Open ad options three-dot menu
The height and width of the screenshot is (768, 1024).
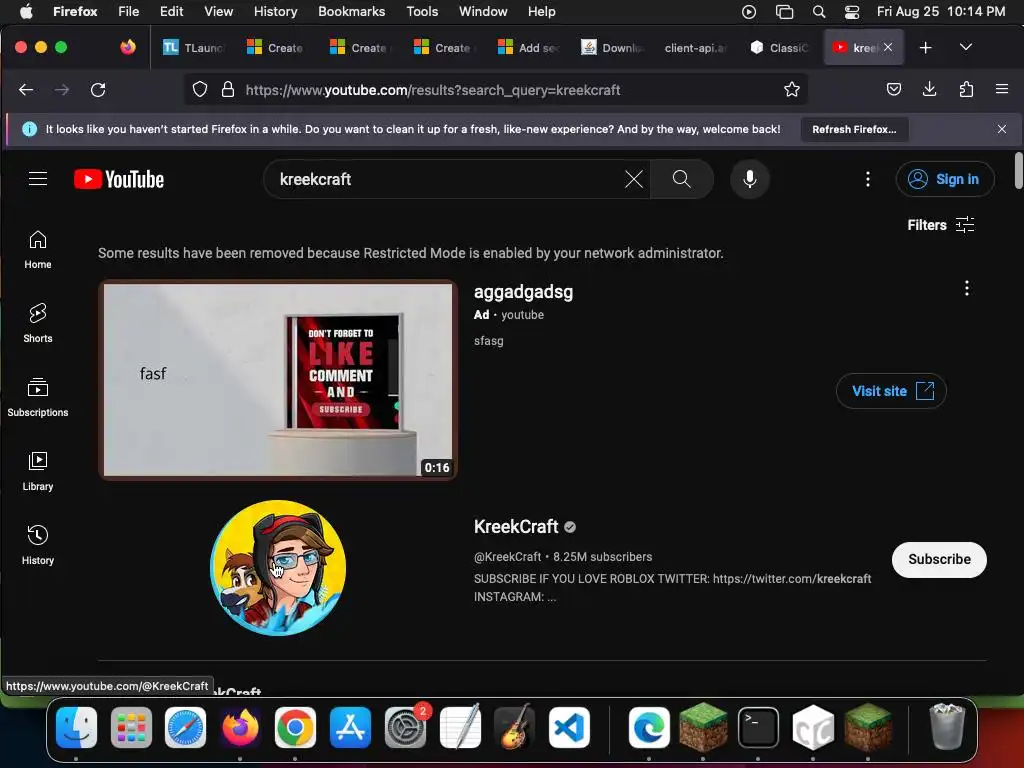click(x=967, y=288)
